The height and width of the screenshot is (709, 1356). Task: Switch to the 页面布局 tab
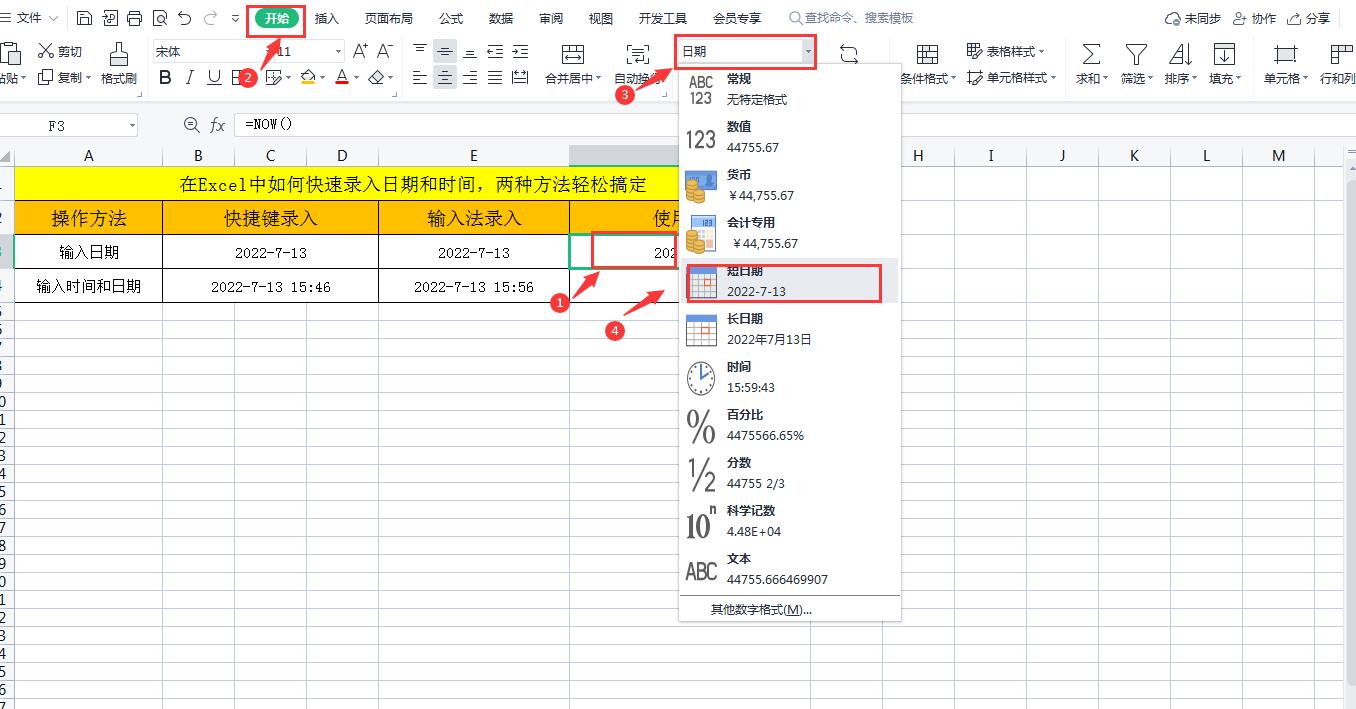389,18
